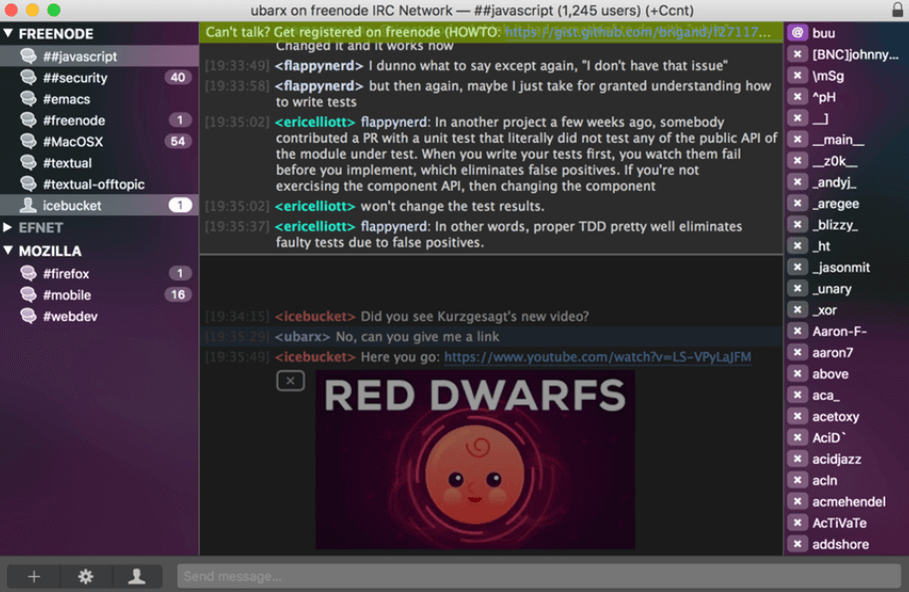
Task: Collapse the MOZILLA server group
Action: (x=8, y=251)
